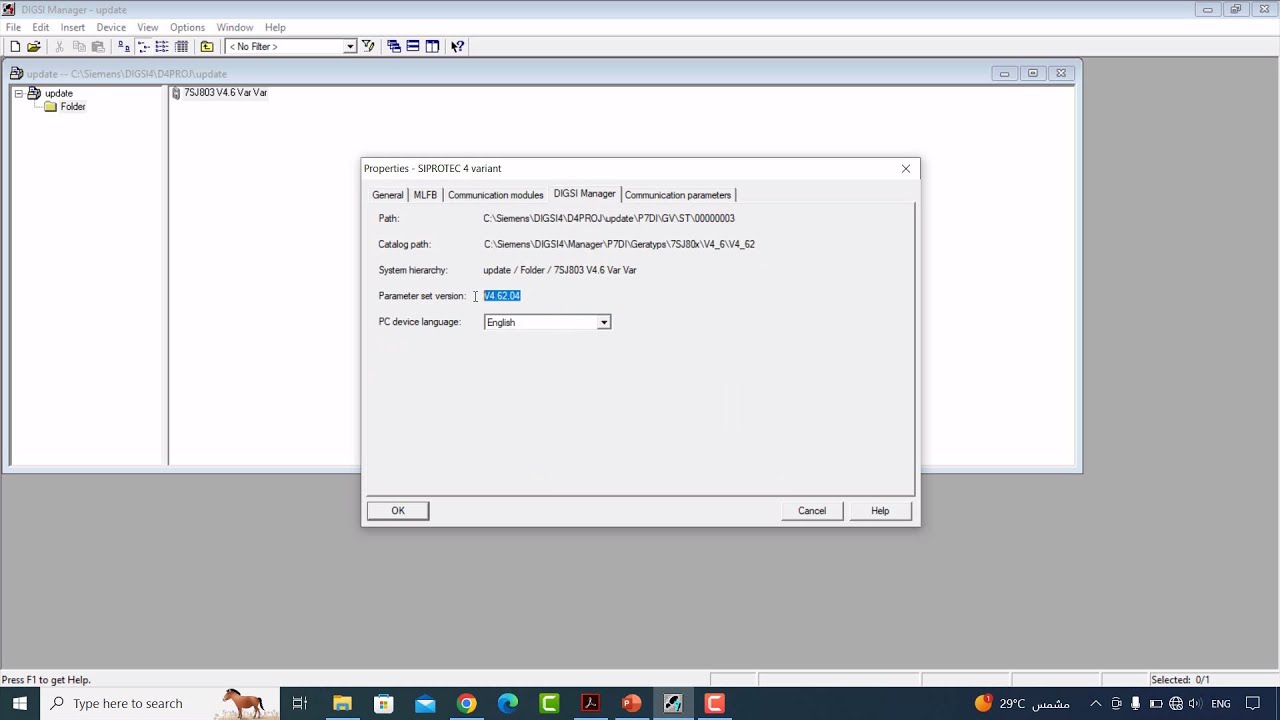This screenshot has width=1280, height=720.
Task: Click the System hierarchy value text
Action: tap(560, 270)
